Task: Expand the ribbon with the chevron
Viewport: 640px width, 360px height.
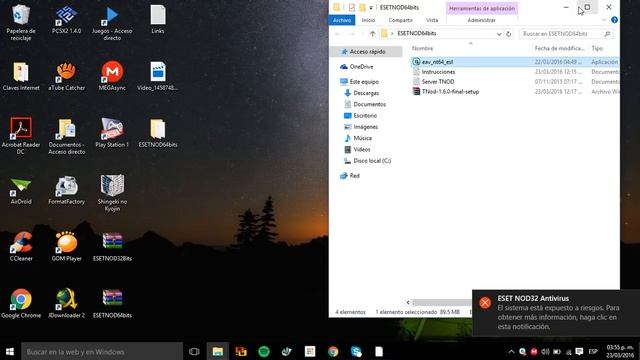Action: (604, 20)
